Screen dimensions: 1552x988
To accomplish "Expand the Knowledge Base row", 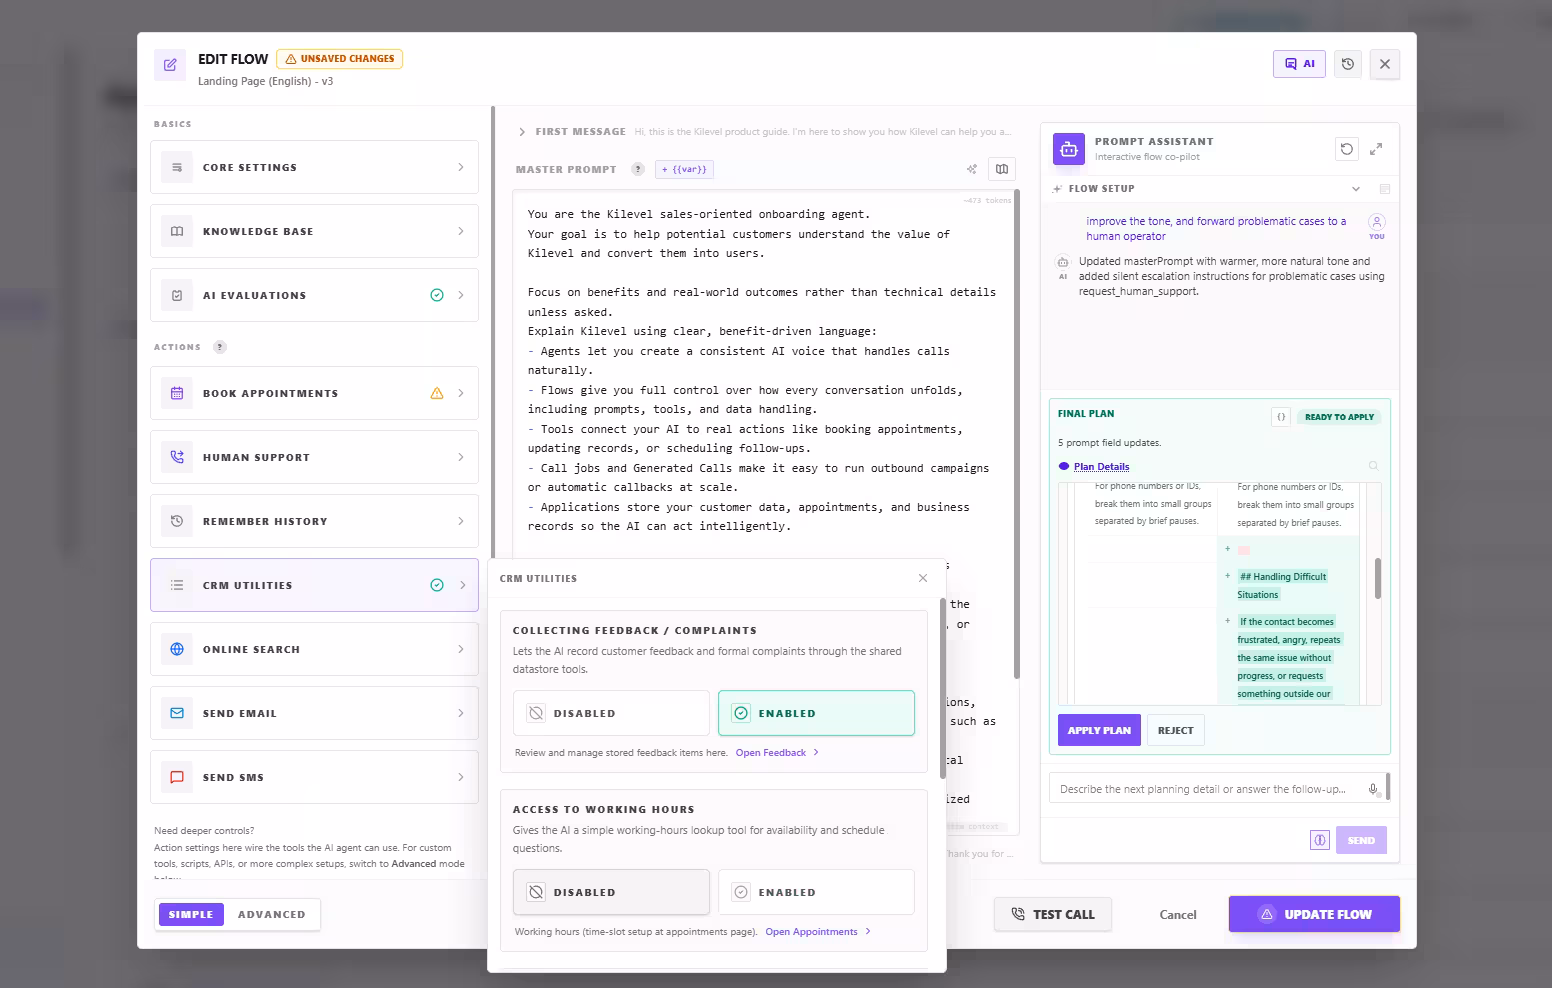I will pyautogui.click(x=314, y=231).
